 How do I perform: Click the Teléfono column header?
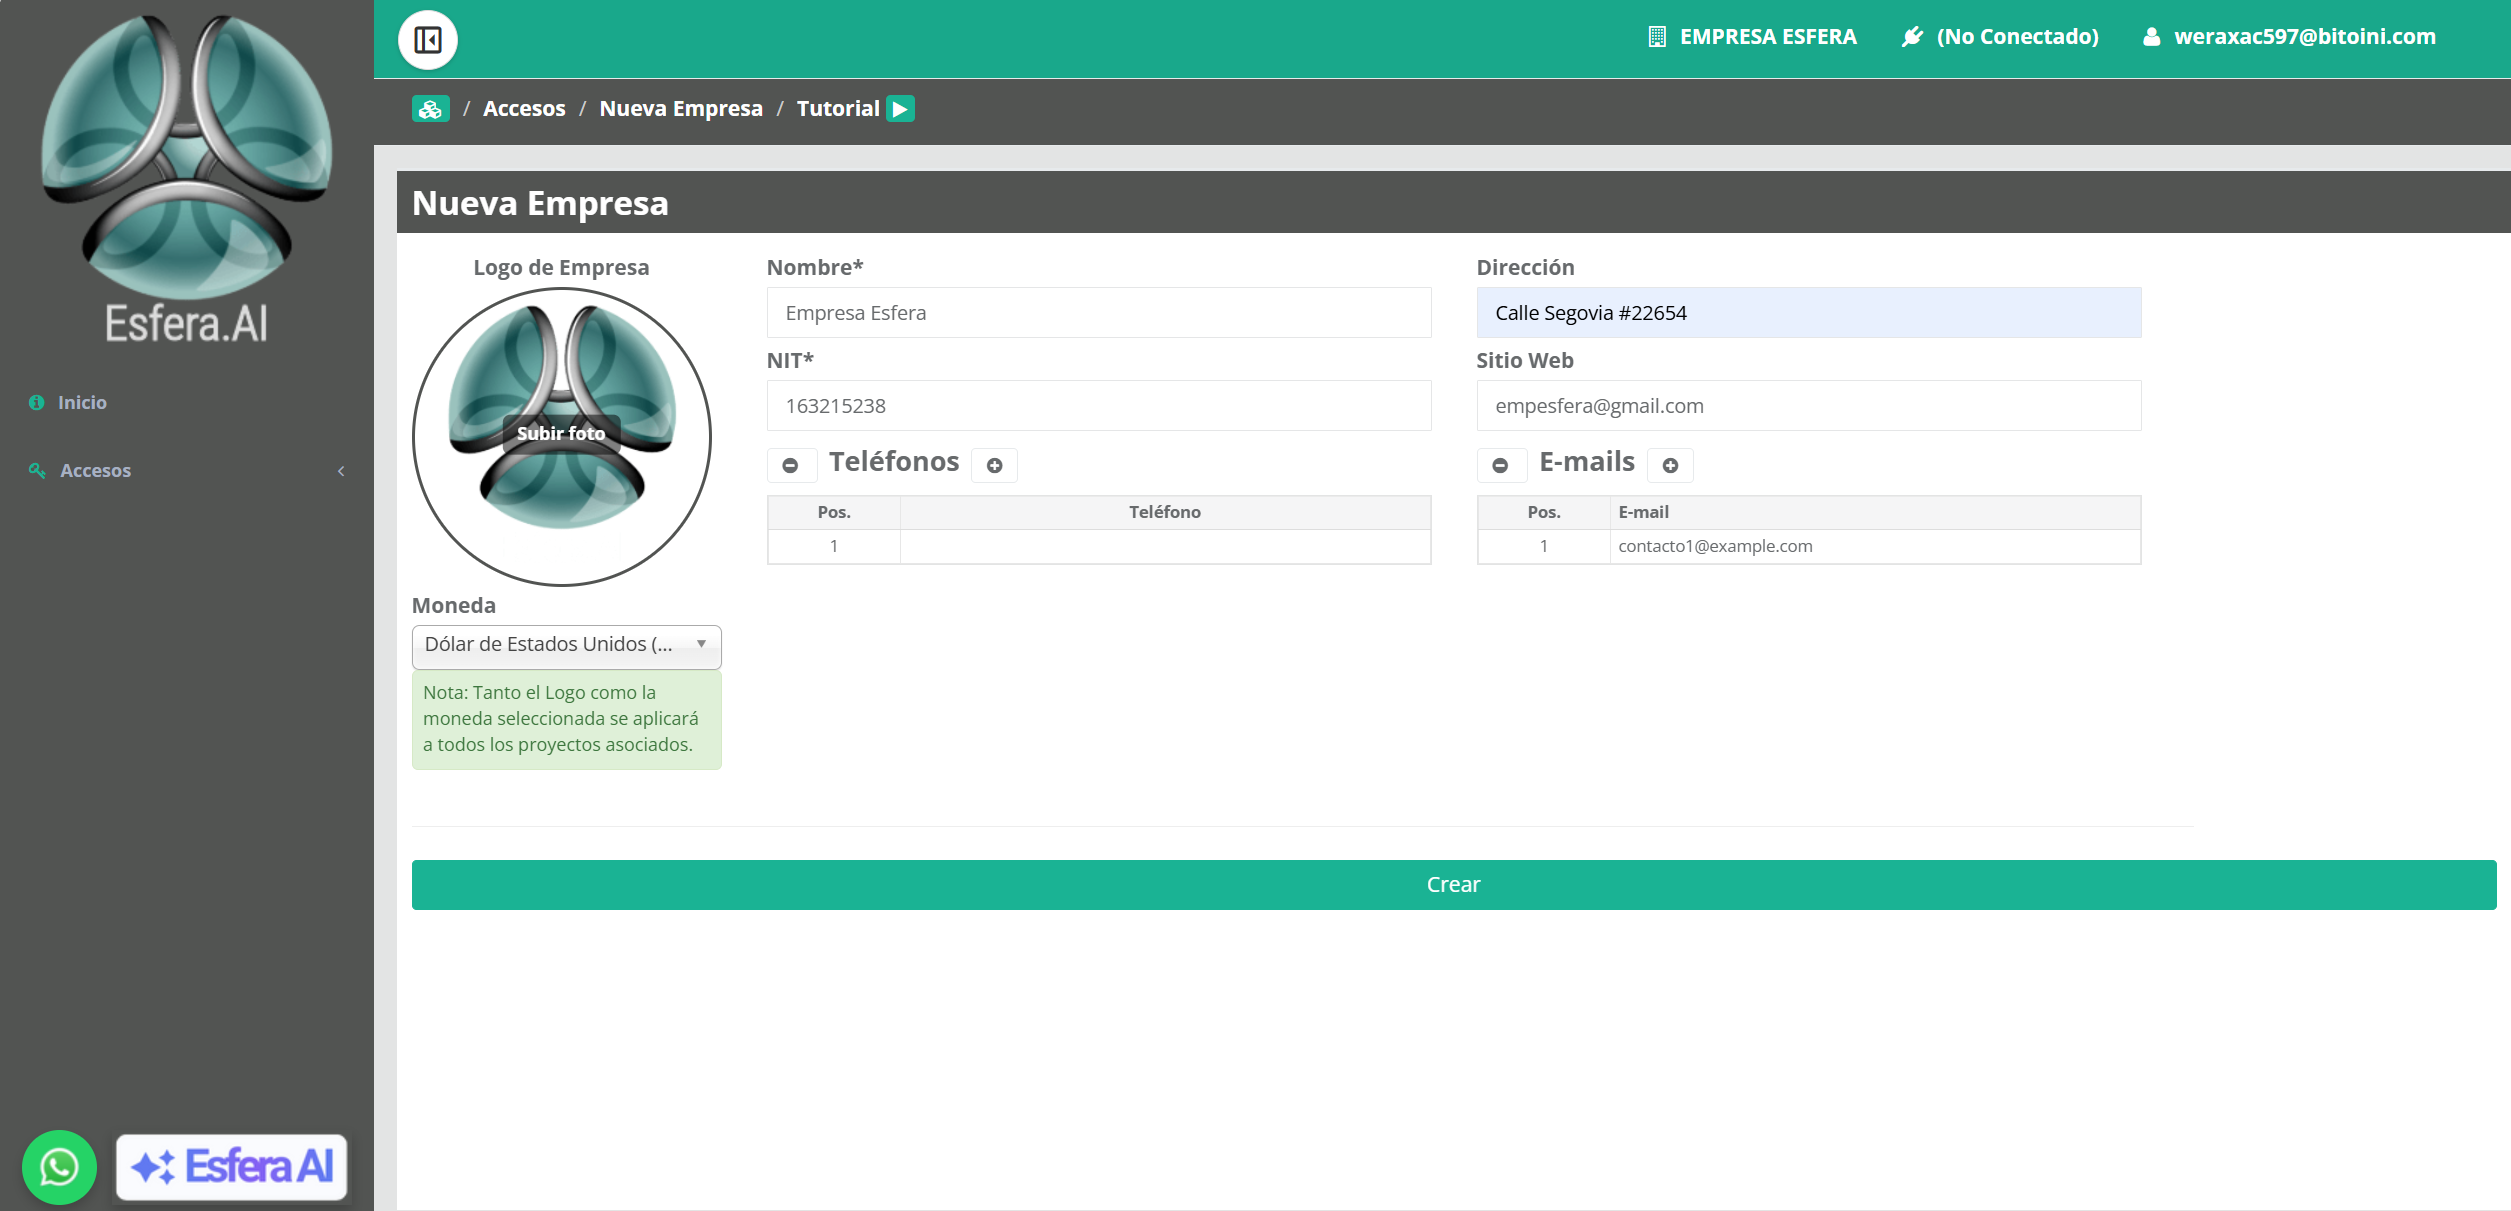tap(1165, 512)
